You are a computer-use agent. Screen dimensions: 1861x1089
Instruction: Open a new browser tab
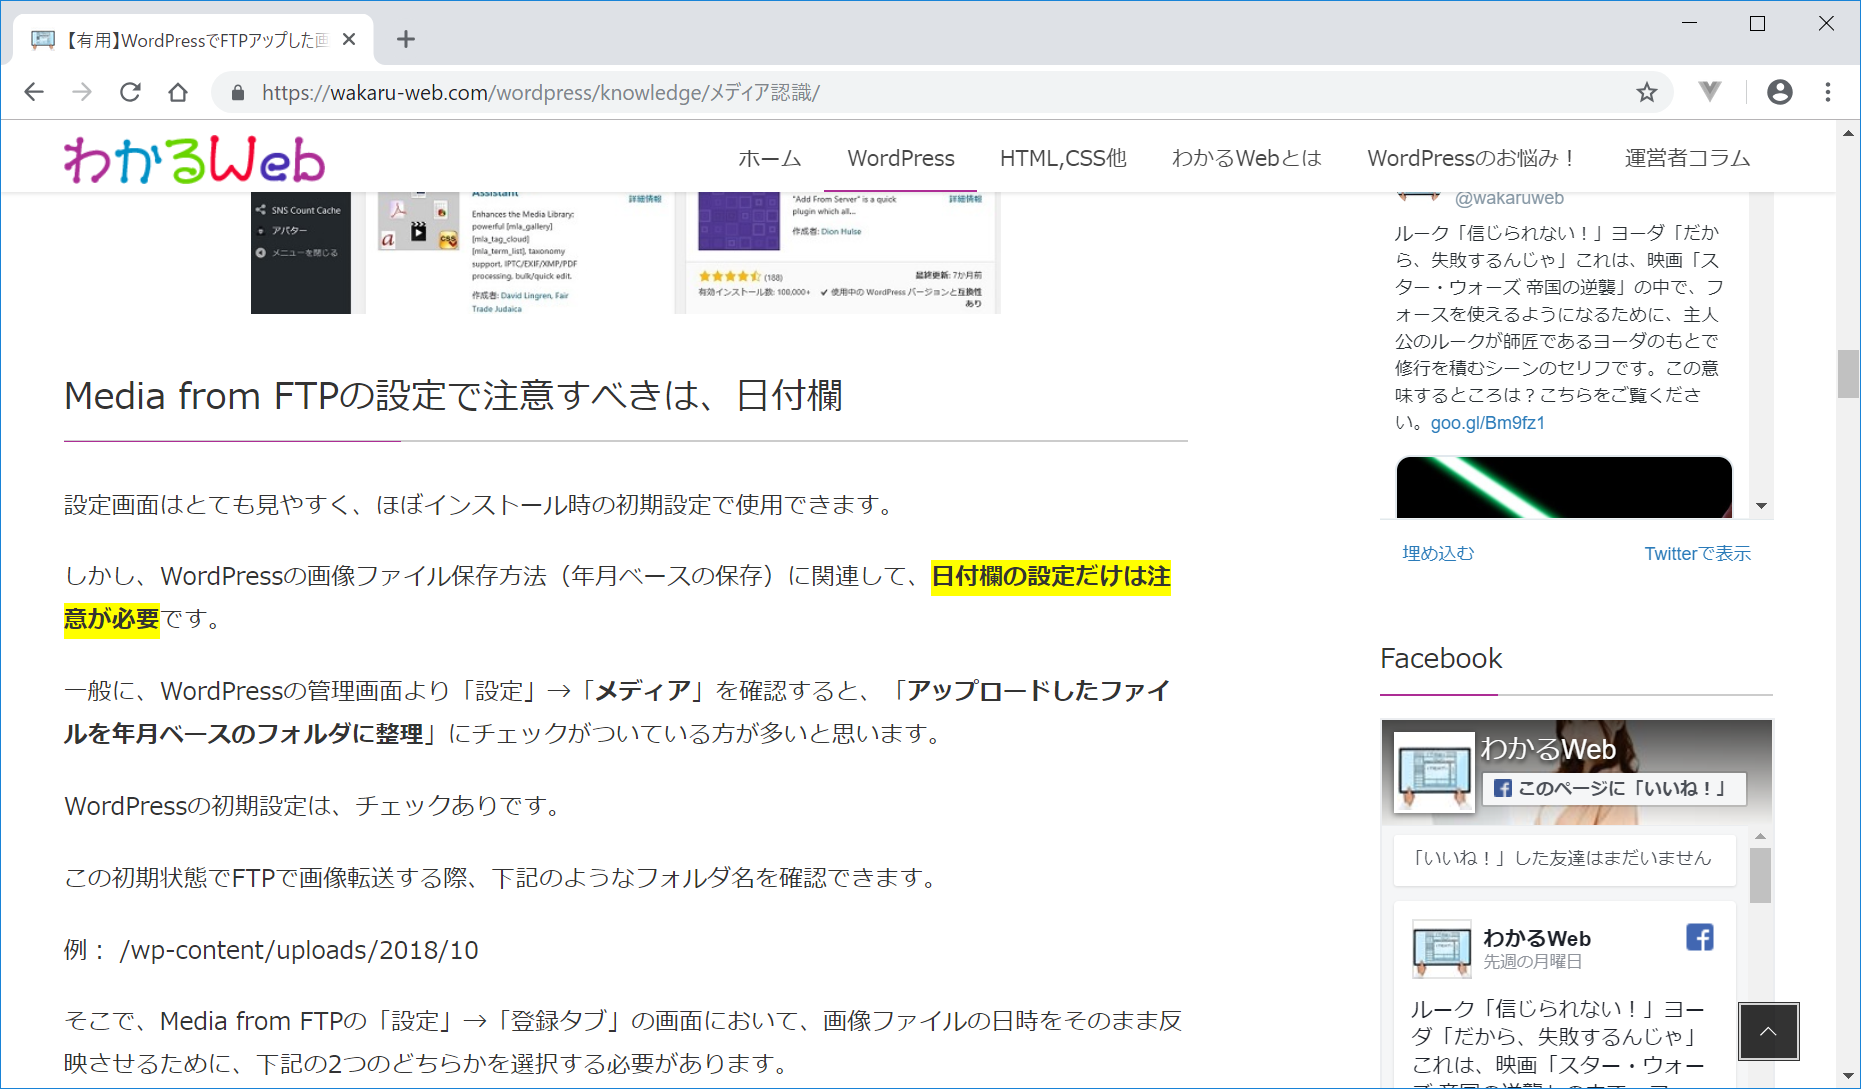[405, 39]
